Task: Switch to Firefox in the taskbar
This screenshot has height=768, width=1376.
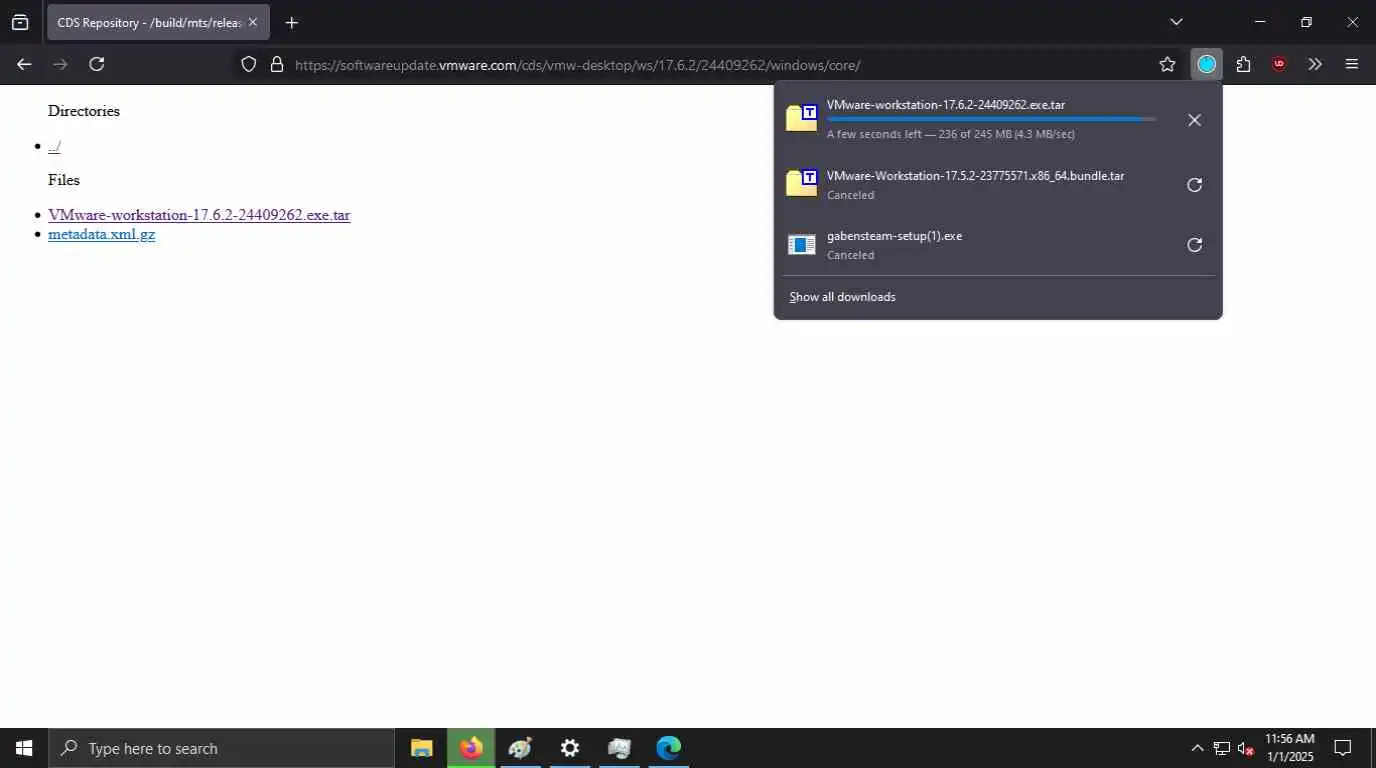Action: point(471,748)
